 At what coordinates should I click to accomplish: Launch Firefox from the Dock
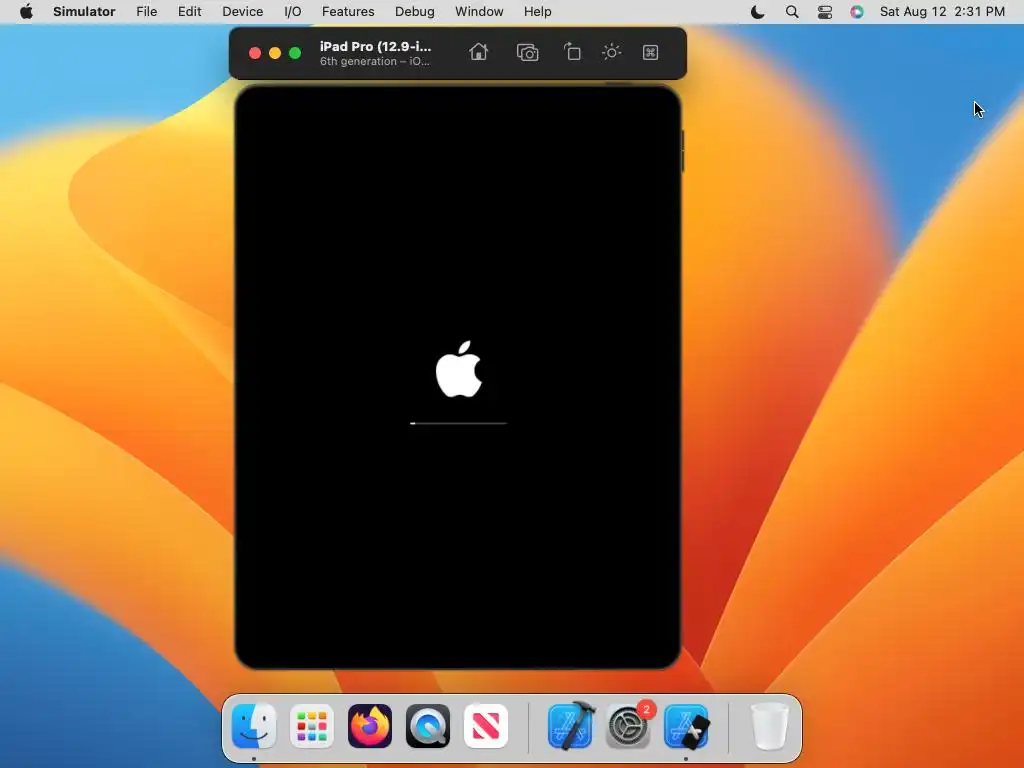370,726
